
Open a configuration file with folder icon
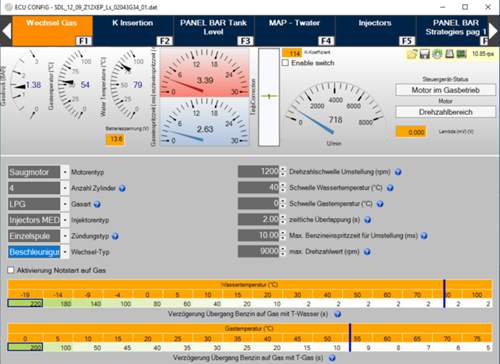click(412, 54)
